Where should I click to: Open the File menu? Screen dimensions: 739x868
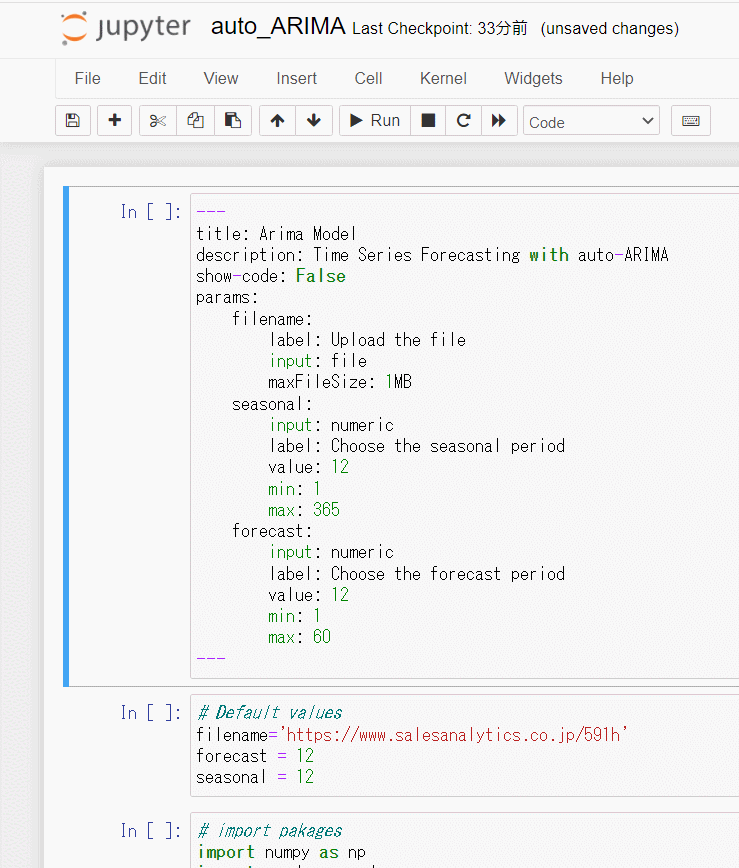point(88,78)
